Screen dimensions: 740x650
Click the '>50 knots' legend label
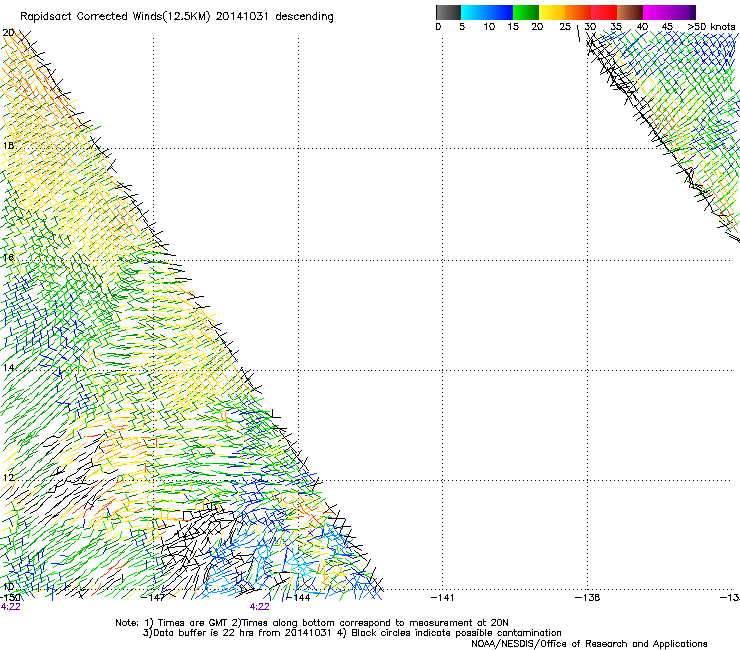(711, 27)
